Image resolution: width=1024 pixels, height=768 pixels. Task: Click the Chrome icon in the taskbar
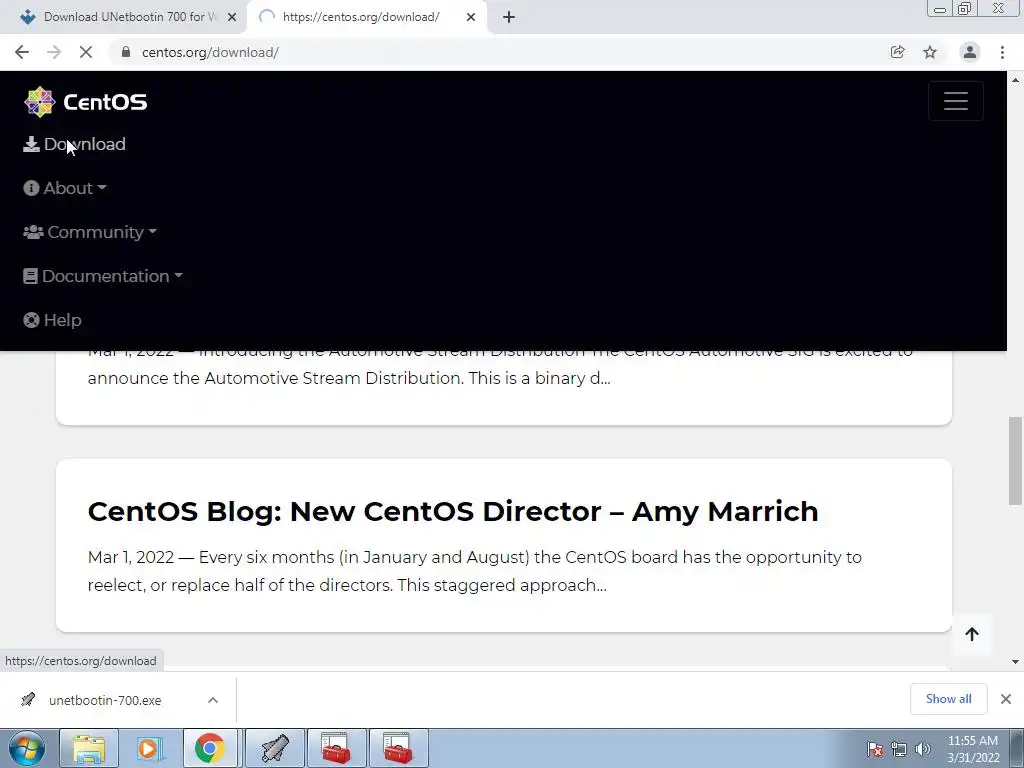pos(210,748)
